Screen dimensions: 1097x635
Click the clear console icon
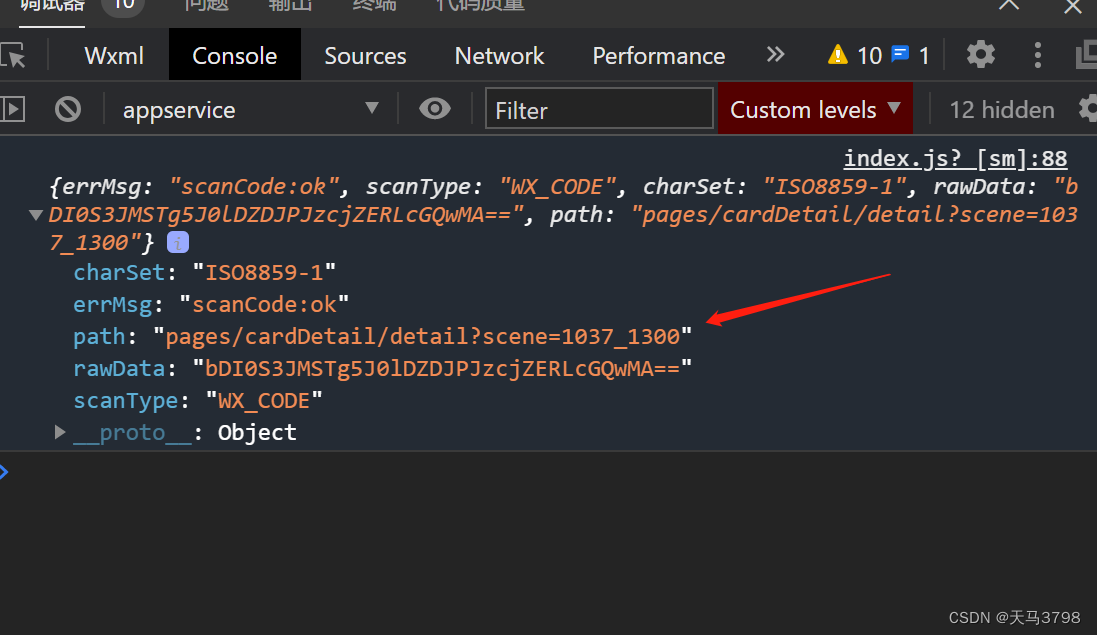[67, 109]
